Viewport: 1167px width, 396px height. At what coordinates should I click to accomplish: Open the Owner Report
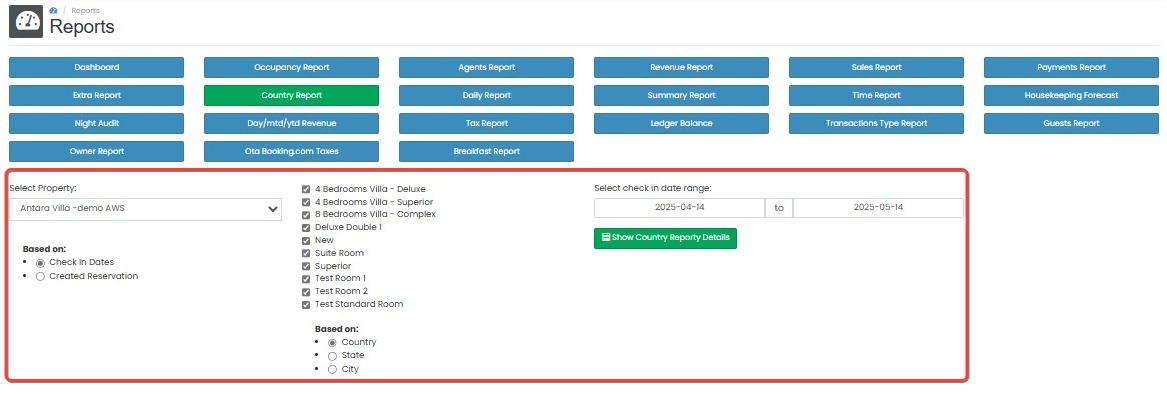click(x=96, y=151)
